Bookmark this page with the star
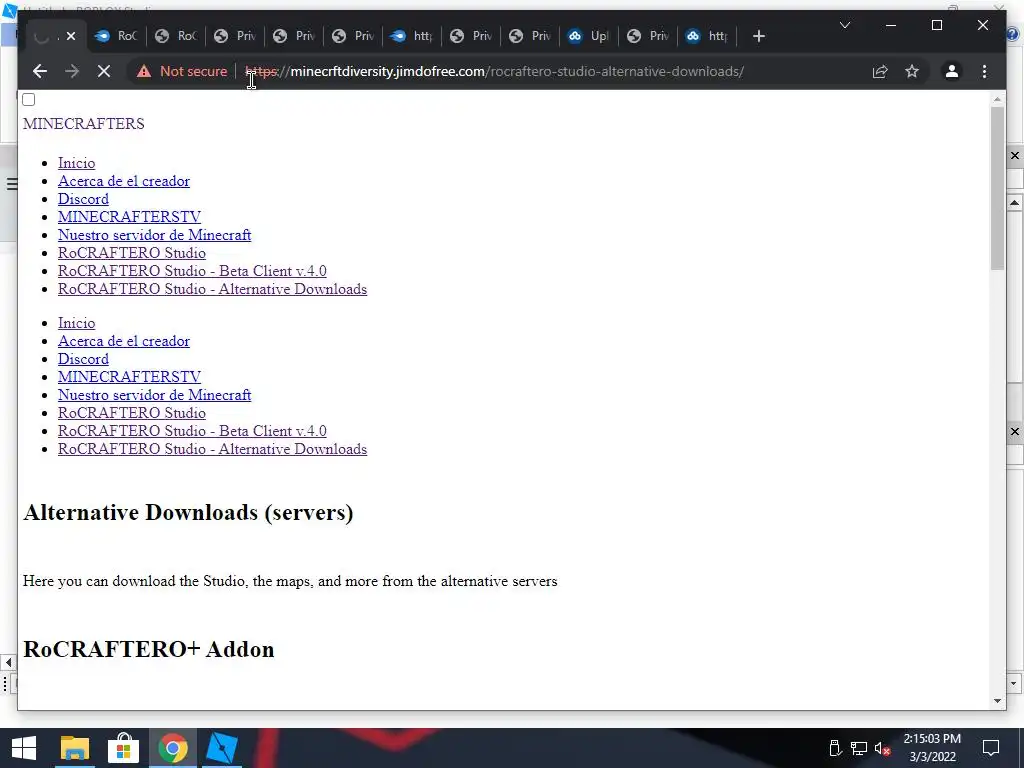 point(912,71)
